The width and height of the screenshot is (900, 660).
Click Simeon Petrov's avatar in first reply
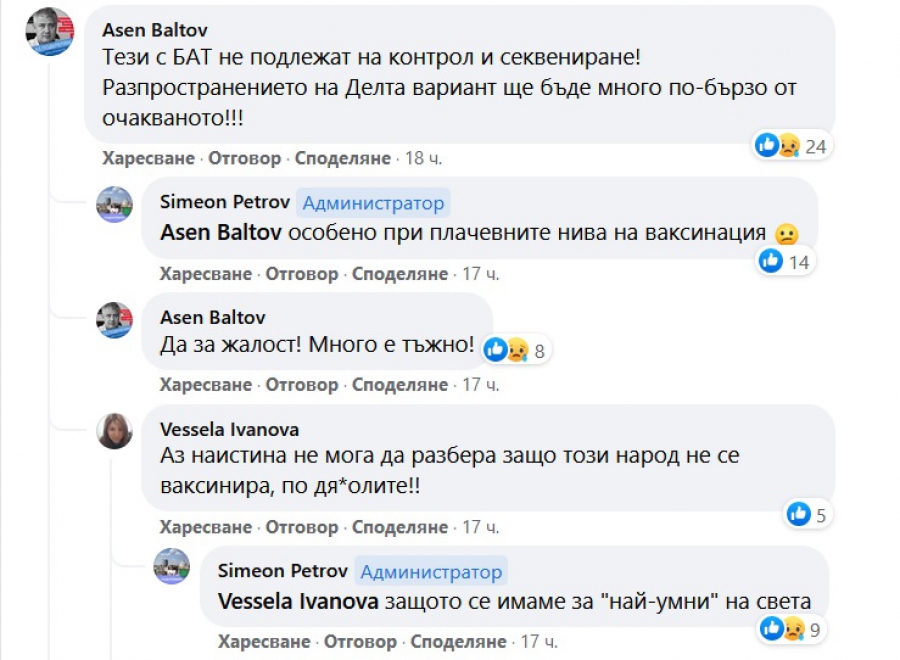pos(114,204)
